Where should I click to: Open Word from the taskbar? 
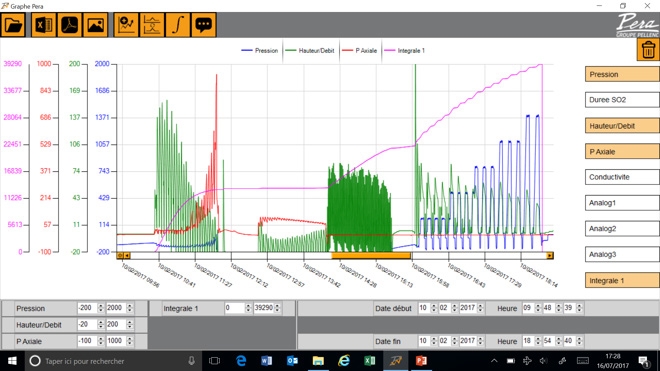click(266, 361)
